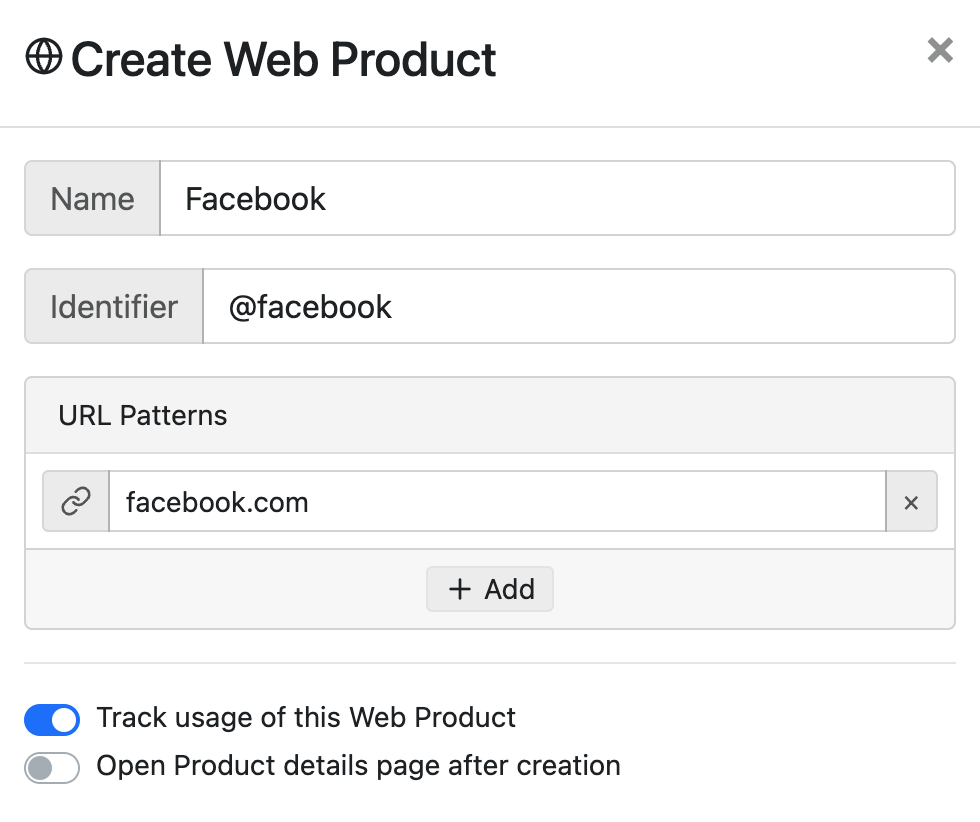Place cursor after @facebook identifier text
Viewport: 980px width, 822px height.
[x=393, y=307]
